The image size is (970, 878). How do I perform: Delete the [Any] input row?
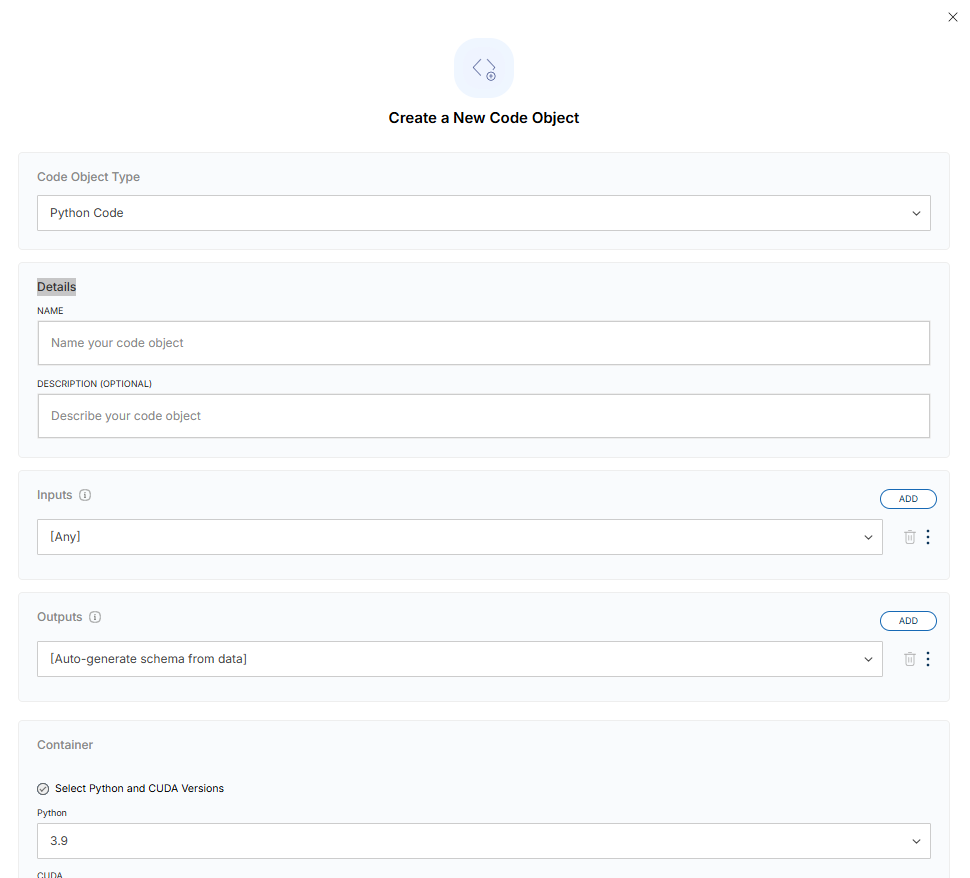(x=909, y=537)
